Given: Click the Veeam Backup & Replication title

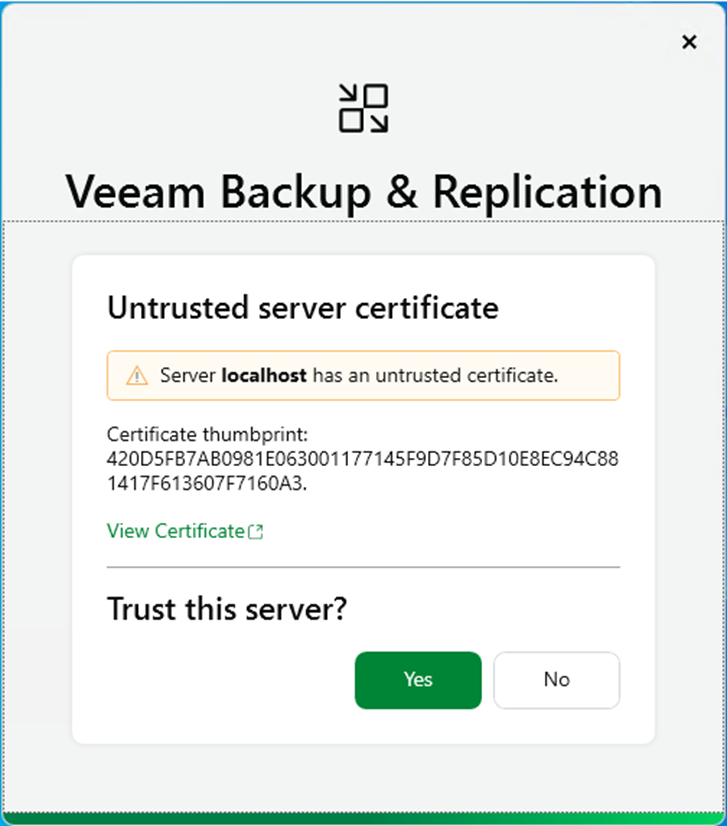Looking at the screenshot, I should coord(363,192).
